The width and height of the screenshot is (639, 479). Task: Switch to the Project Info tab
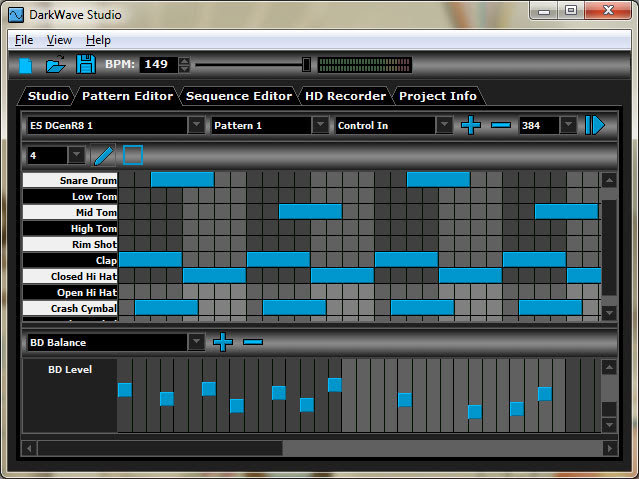438,96
